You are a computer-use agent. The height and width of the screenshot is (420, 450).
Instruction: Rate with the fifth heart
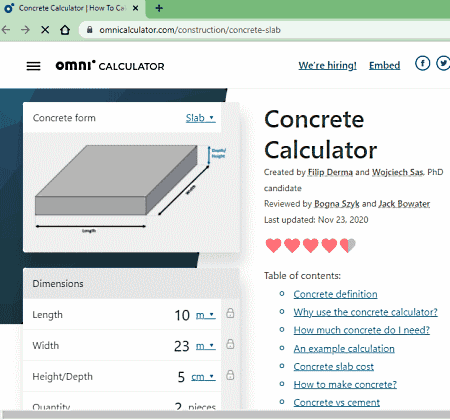click(348, 246)
